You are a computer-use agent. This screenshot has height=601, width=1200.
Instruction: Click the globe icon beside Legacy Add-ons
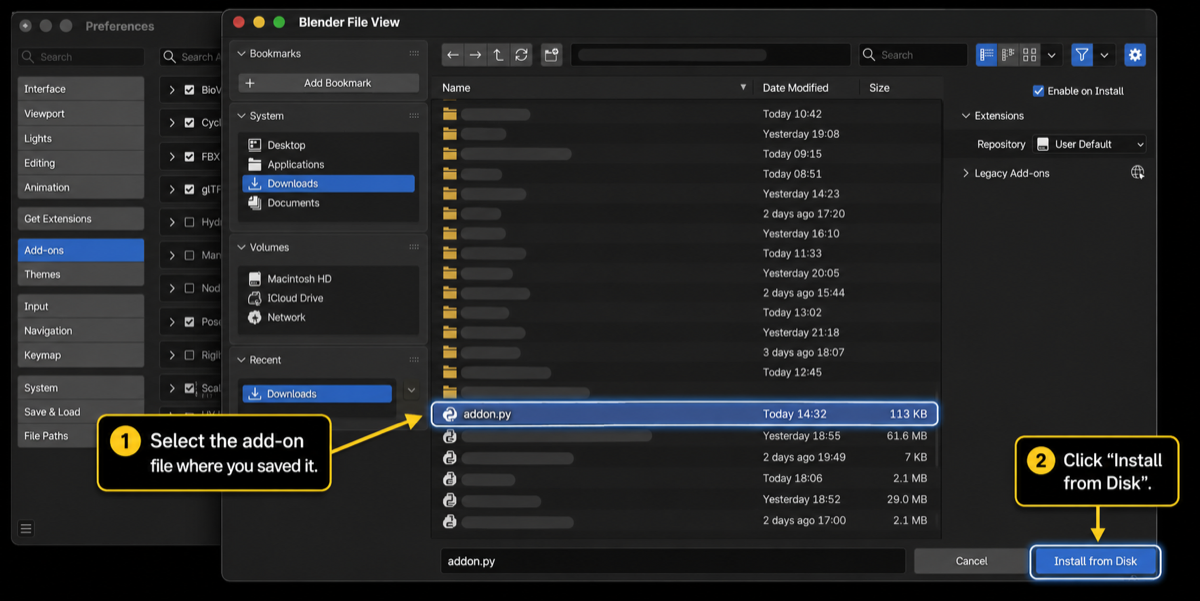(x=1137, y=173)
